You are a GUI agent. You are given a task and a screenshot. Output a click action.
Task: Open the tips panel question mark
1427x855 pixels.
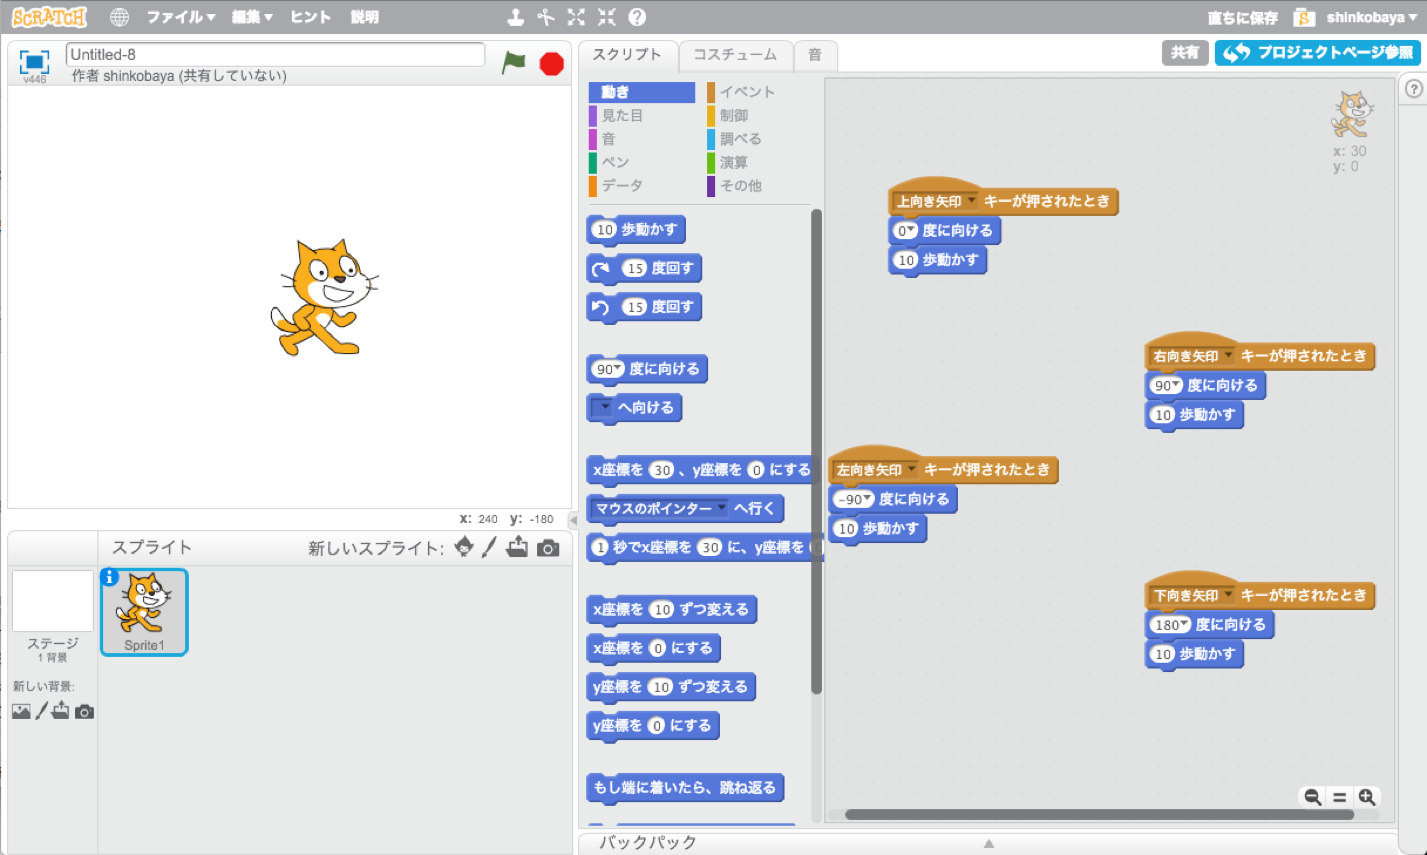1413,88
